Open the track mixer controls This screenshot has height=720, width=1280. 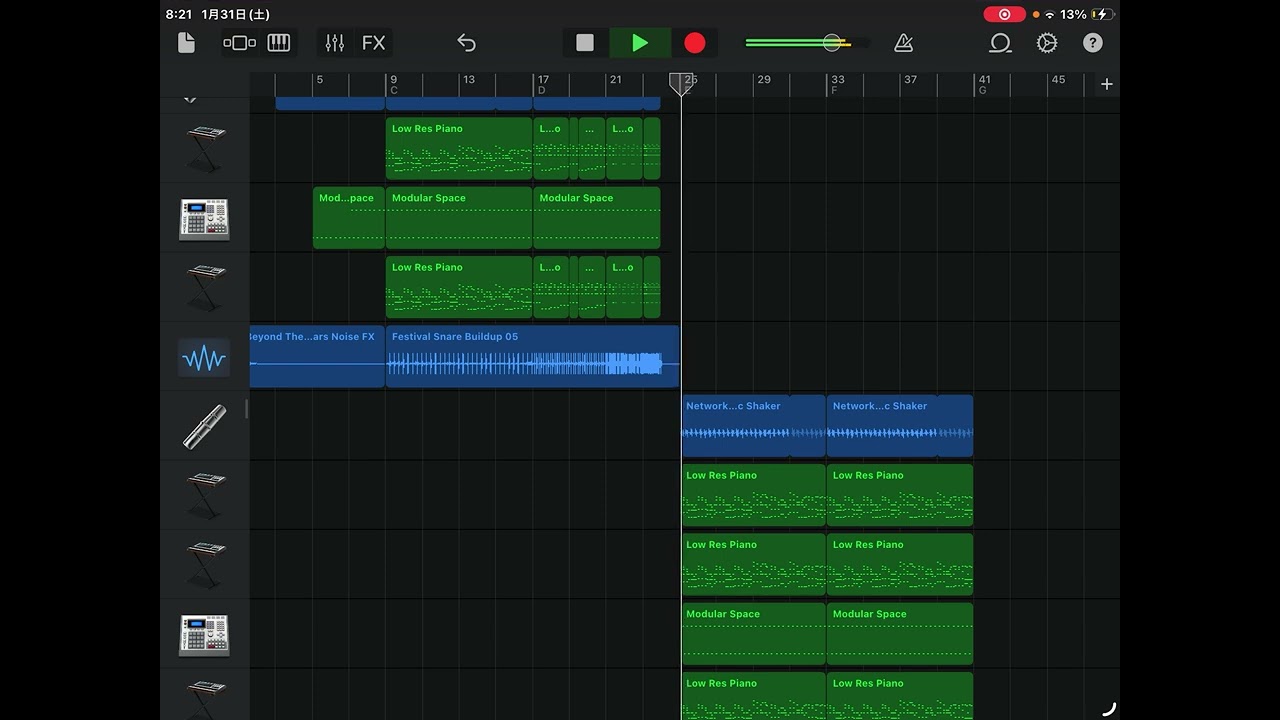(x=334, y=43)
